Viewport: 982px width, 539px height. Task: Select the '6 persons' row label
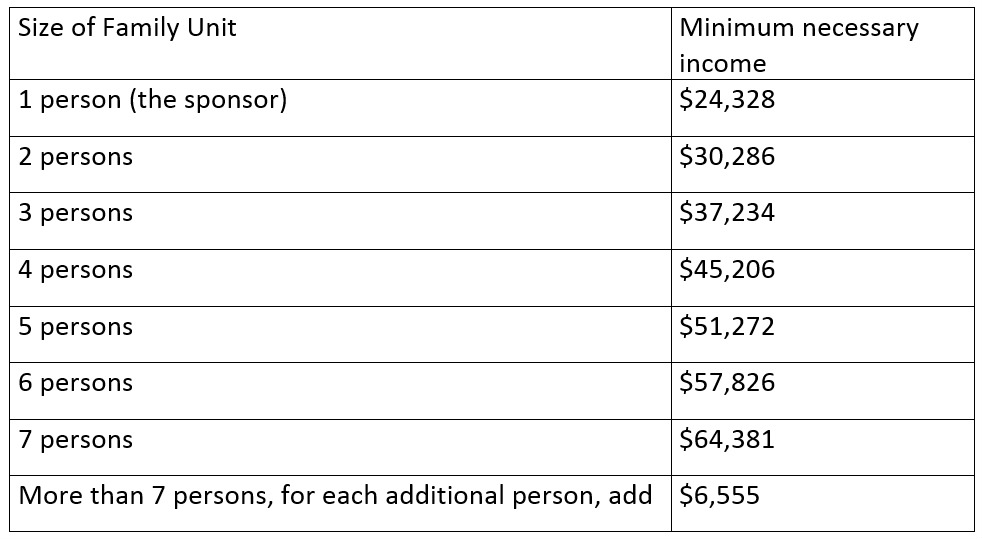click(x=76, y=383)
